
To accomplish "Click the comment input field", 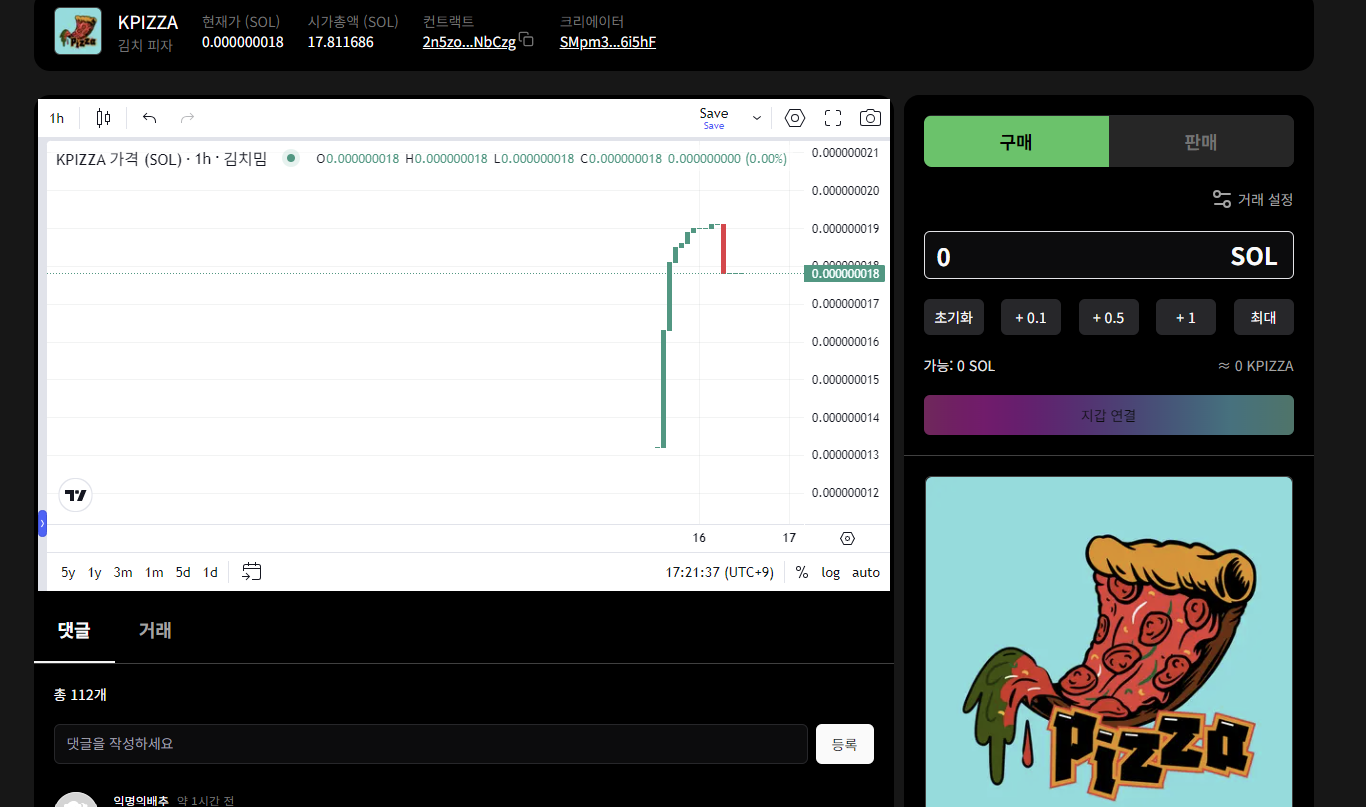I will click(431, 744).
